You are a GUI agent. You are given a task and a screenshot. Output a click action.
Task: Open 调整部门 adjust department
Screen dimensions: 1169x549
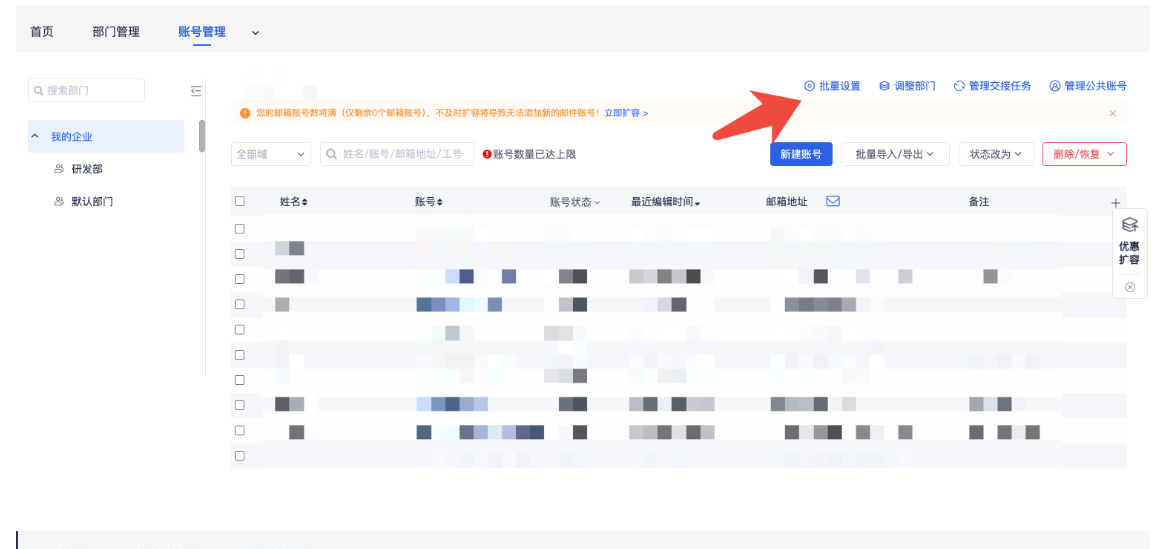pyautogui.click(x=907, y=86)
